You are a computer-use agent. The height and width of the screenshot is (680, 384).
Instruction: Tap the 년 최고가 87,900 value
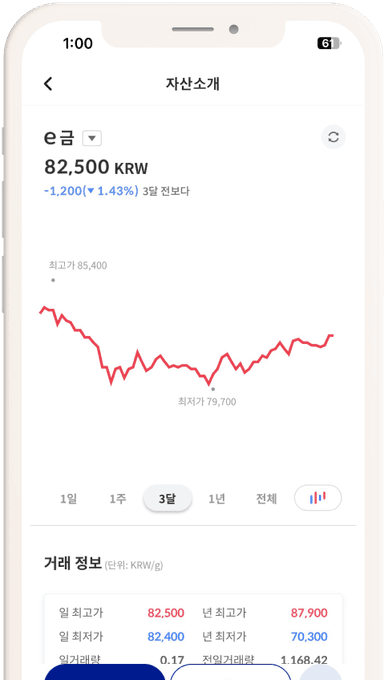[x=309, y=613]
